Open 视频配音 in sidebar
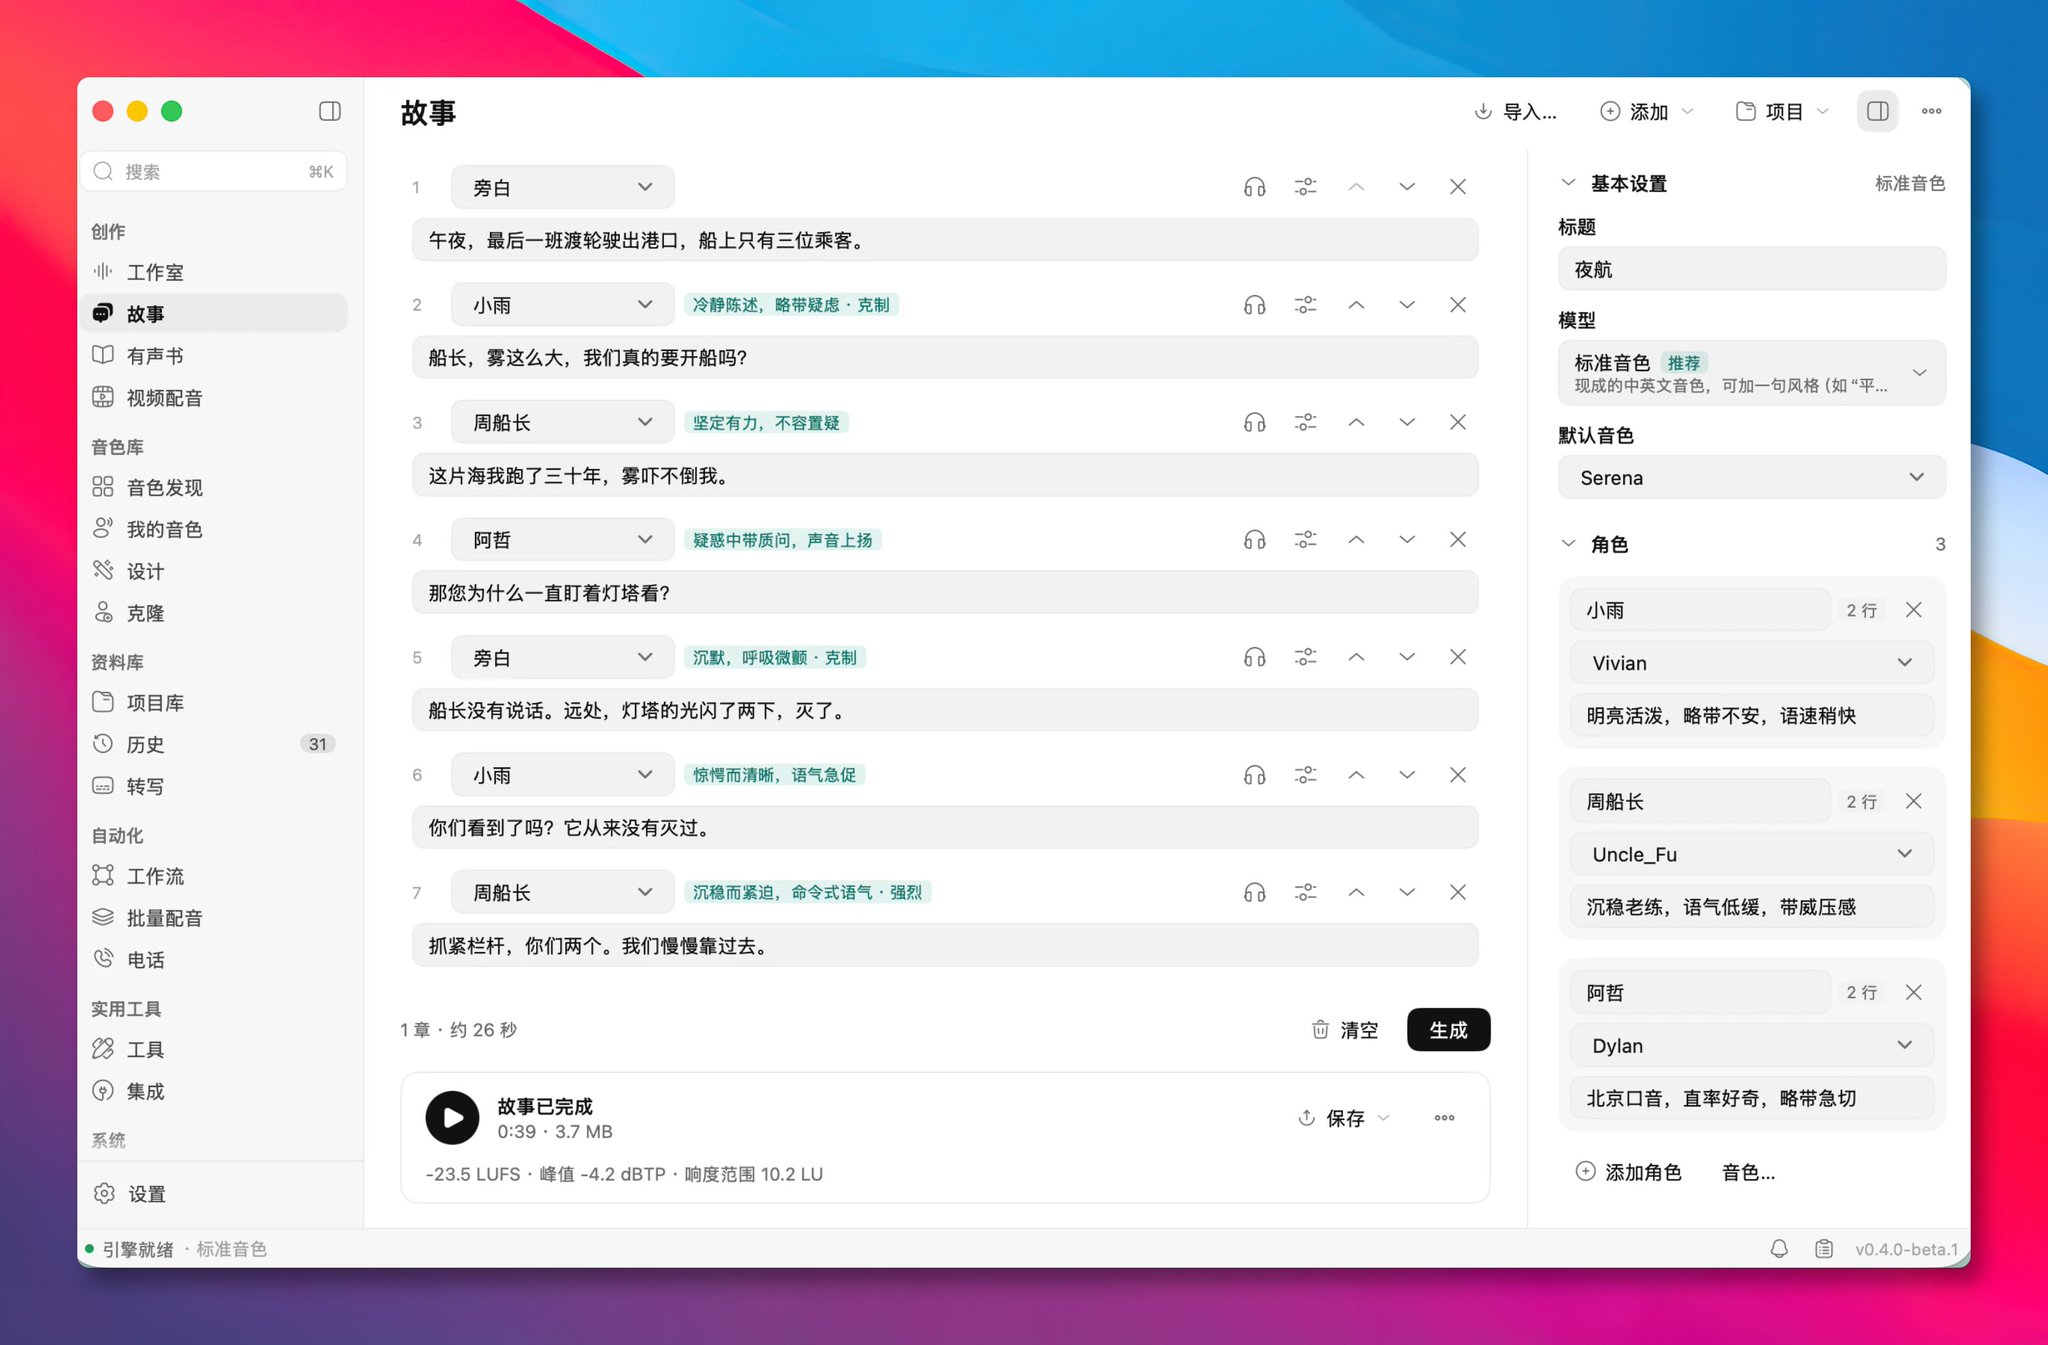Viewport: 2048px width, 1345px height. (x=216, y=397)
